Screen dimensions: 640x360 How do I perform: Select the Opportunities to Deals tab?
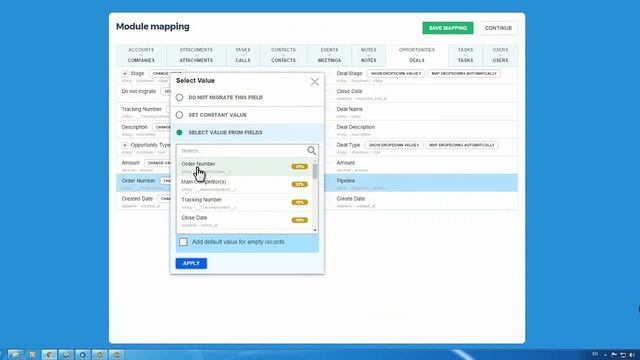[x=417, y=55]
